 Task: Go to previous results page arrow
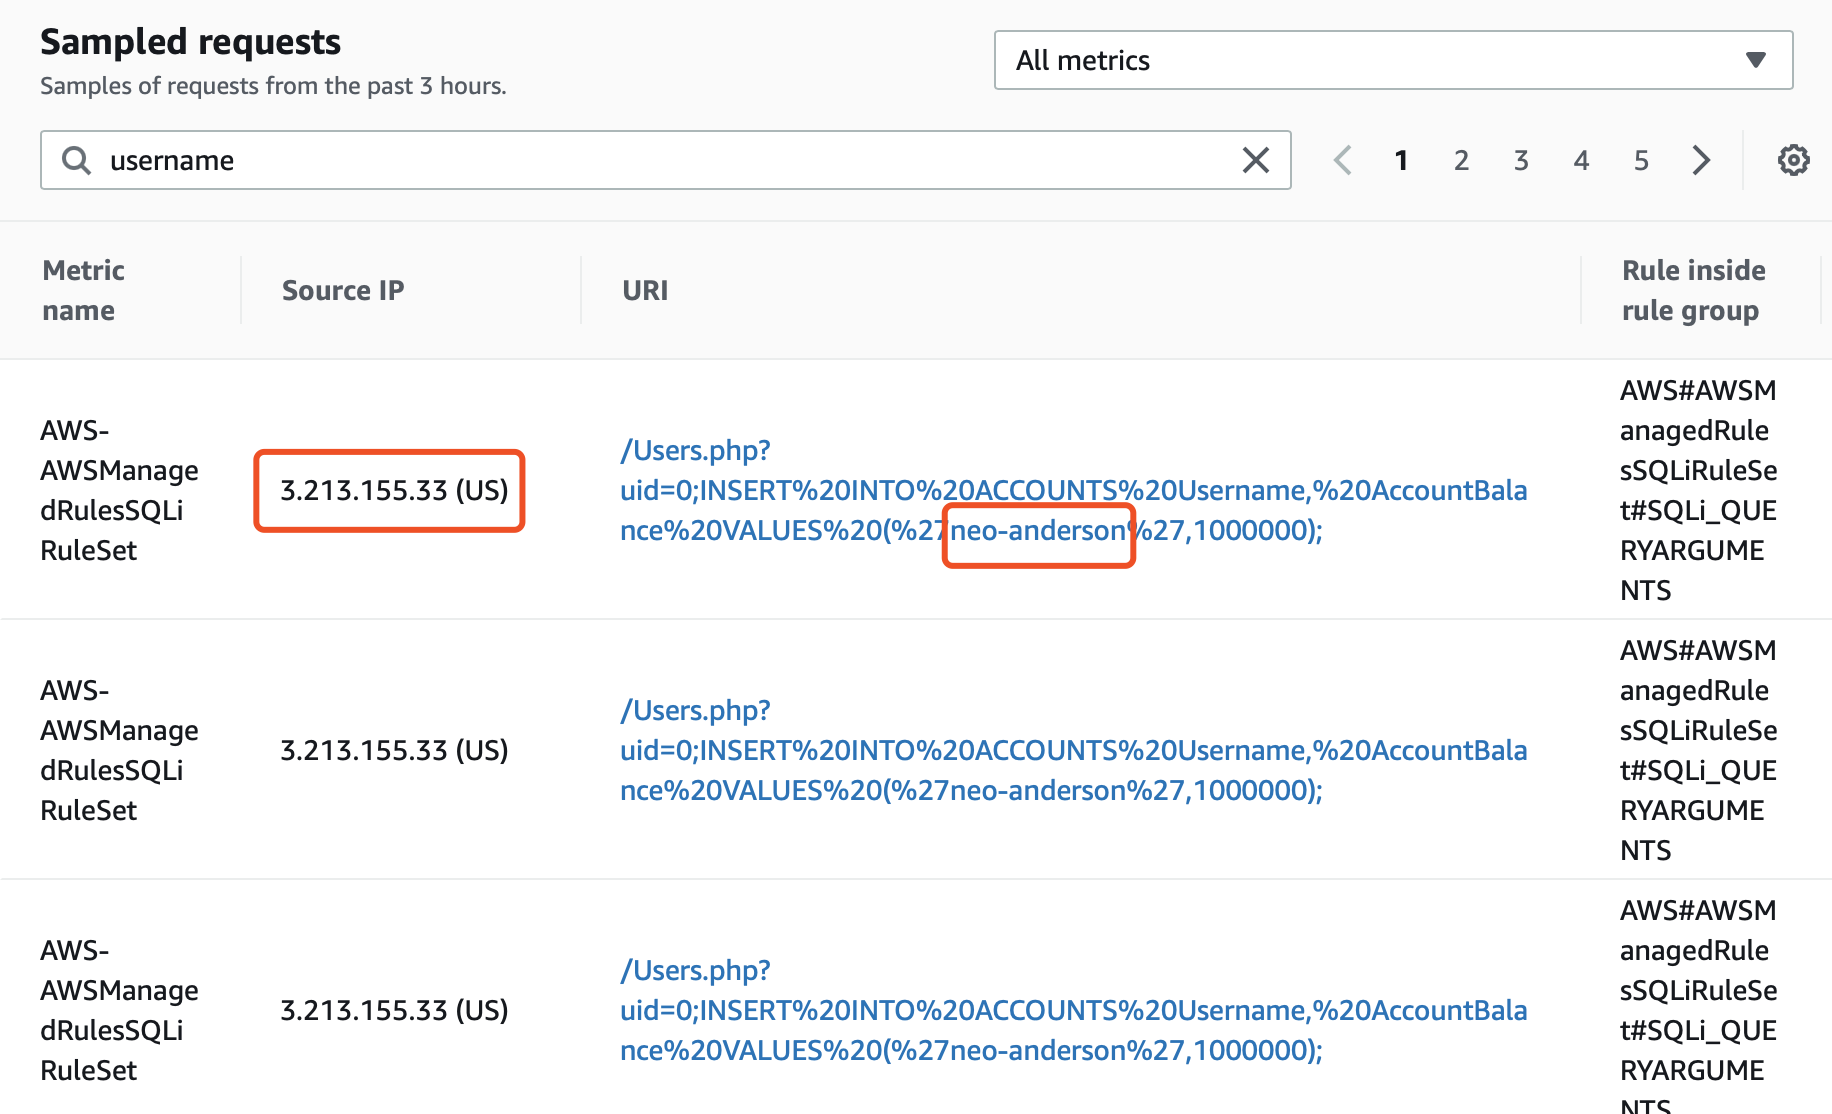[x=1343, y=160]
